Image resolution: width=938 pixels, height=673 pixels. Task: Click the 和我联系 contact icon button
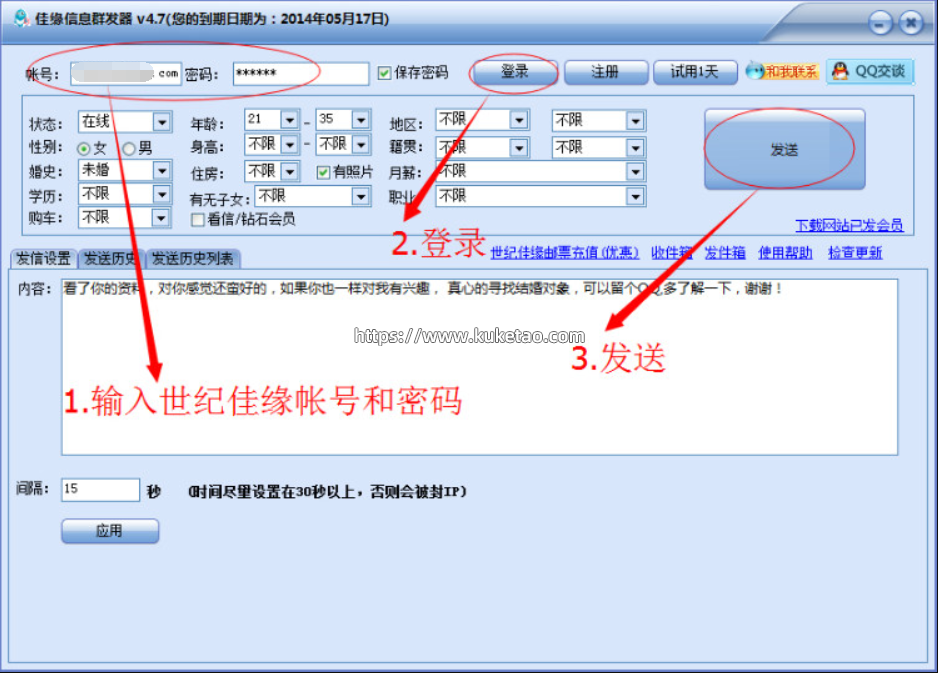point(782,72)
